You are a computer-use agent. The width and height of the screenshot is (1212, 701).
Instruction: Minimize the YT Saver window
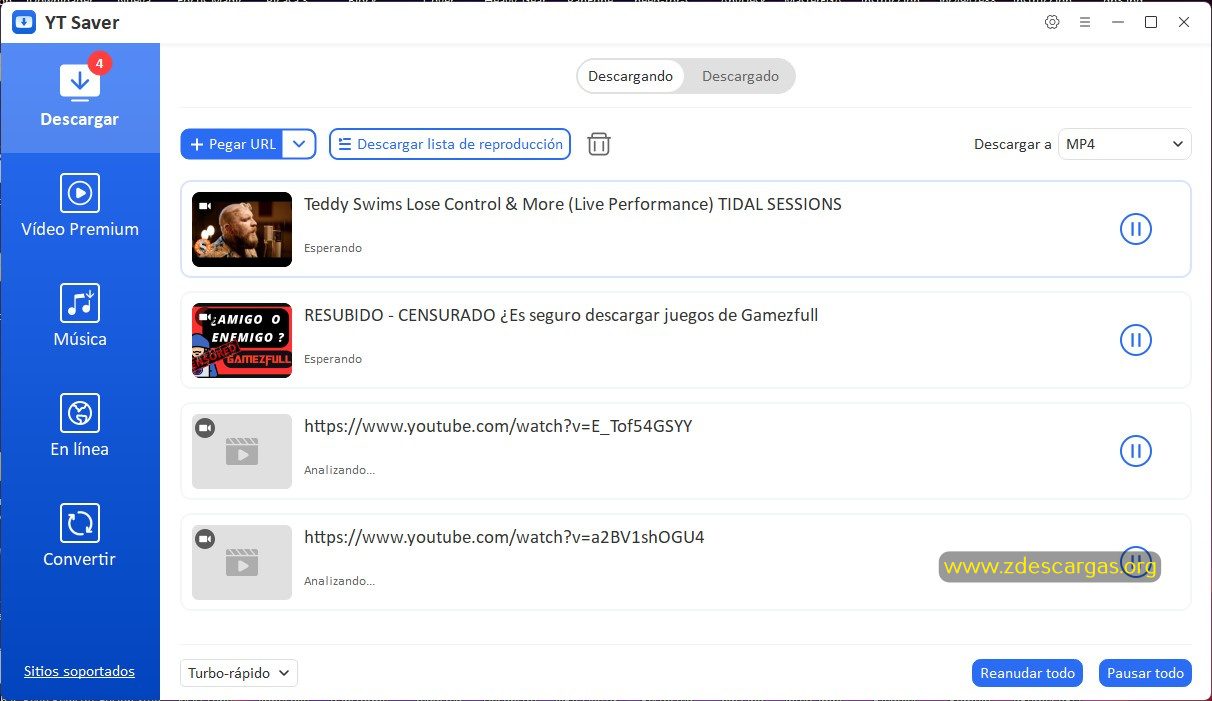pos(1118,22)
